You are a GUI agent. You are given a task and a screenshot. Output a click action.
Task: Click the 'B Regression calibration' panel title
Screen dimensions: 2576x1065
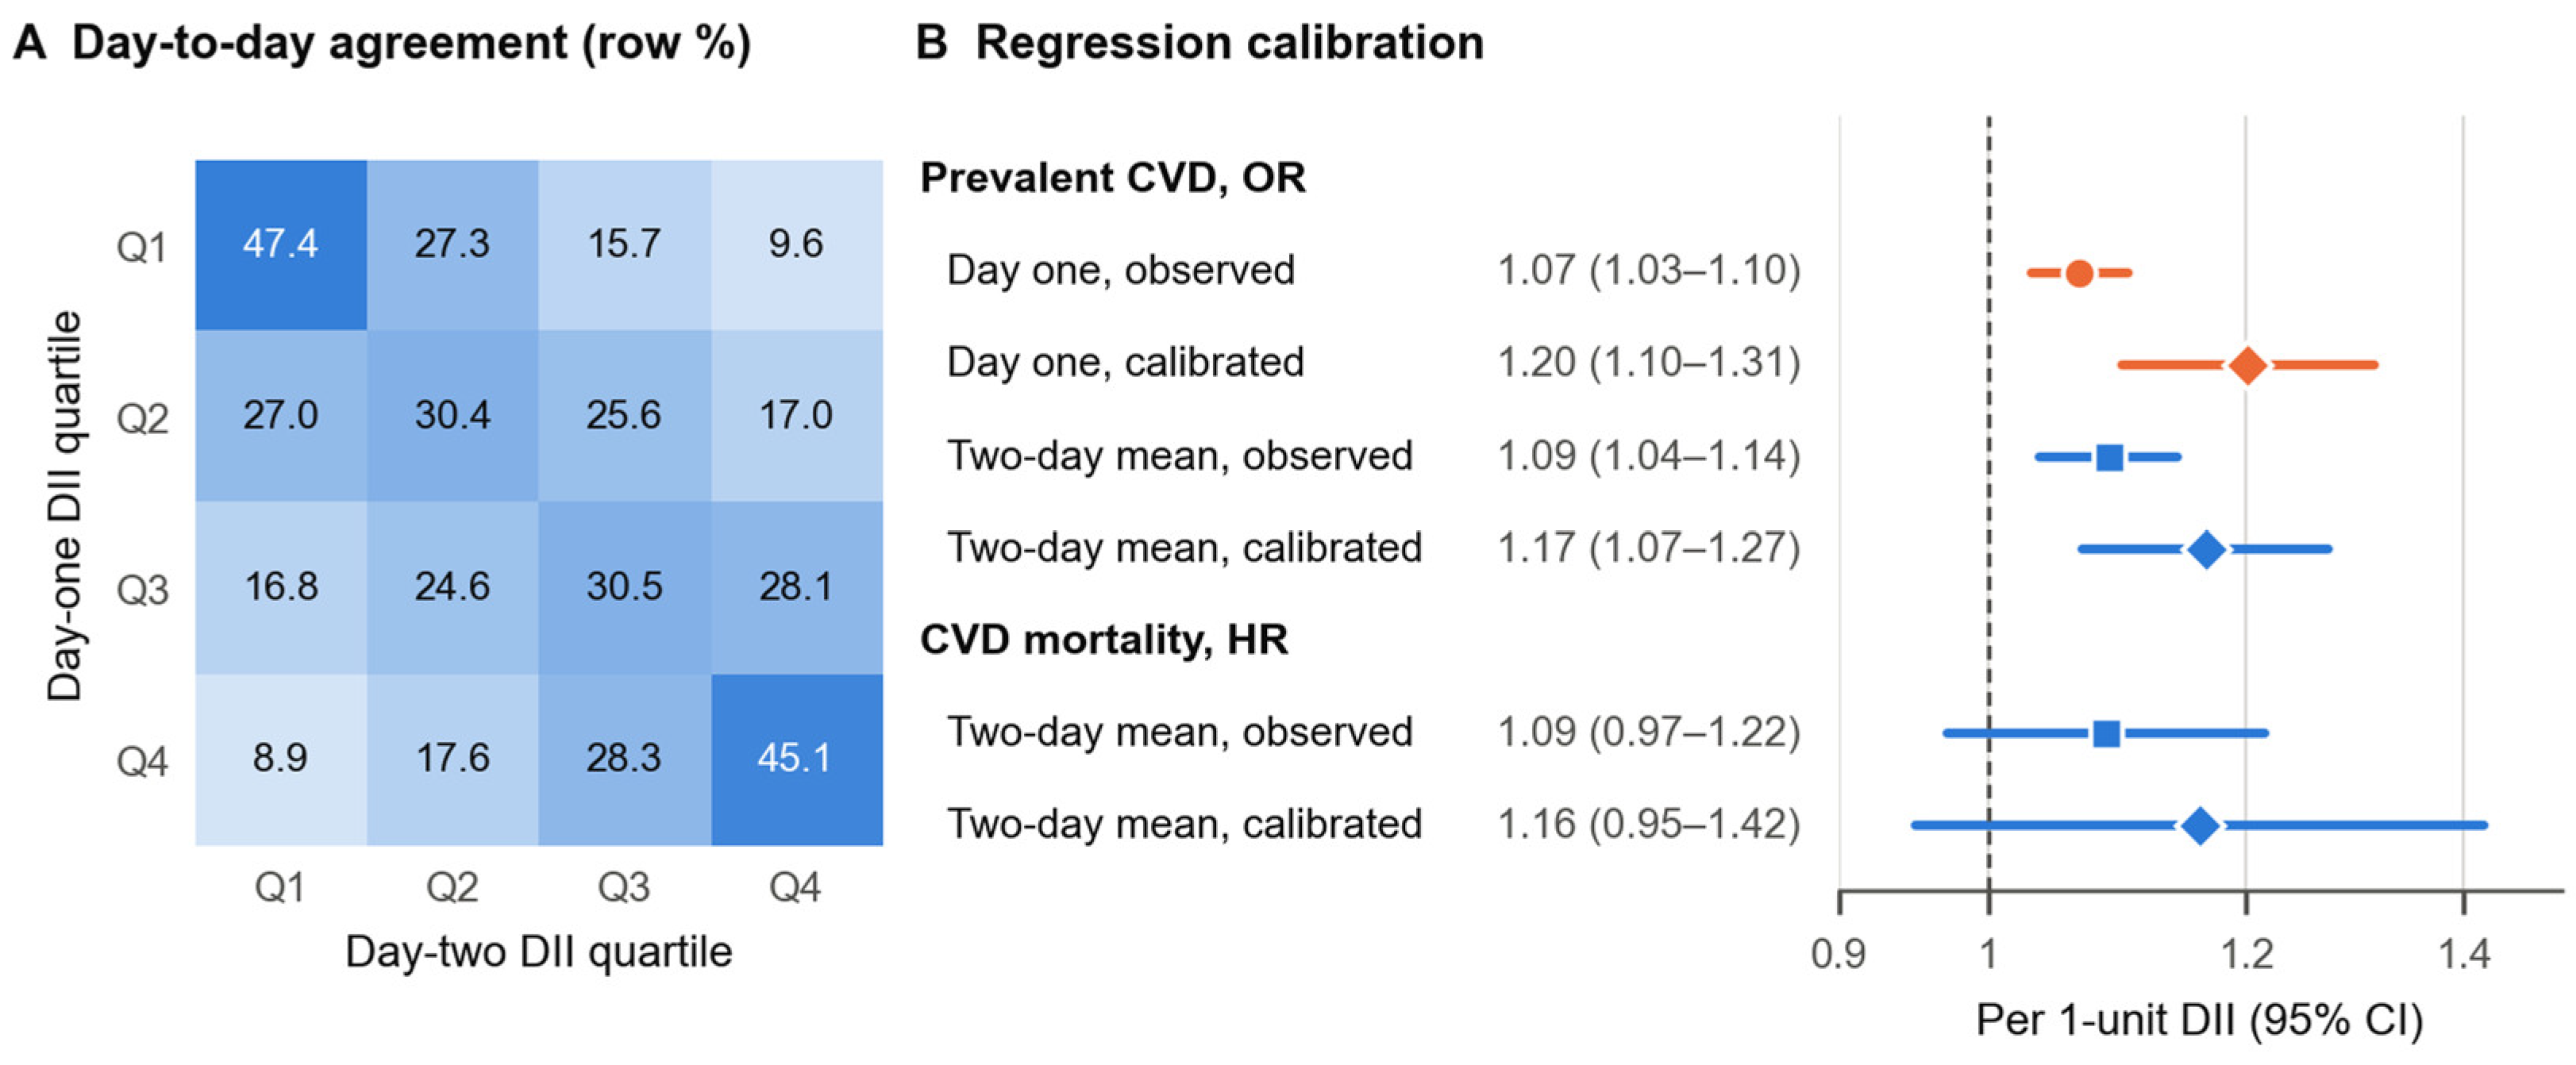1199,43
